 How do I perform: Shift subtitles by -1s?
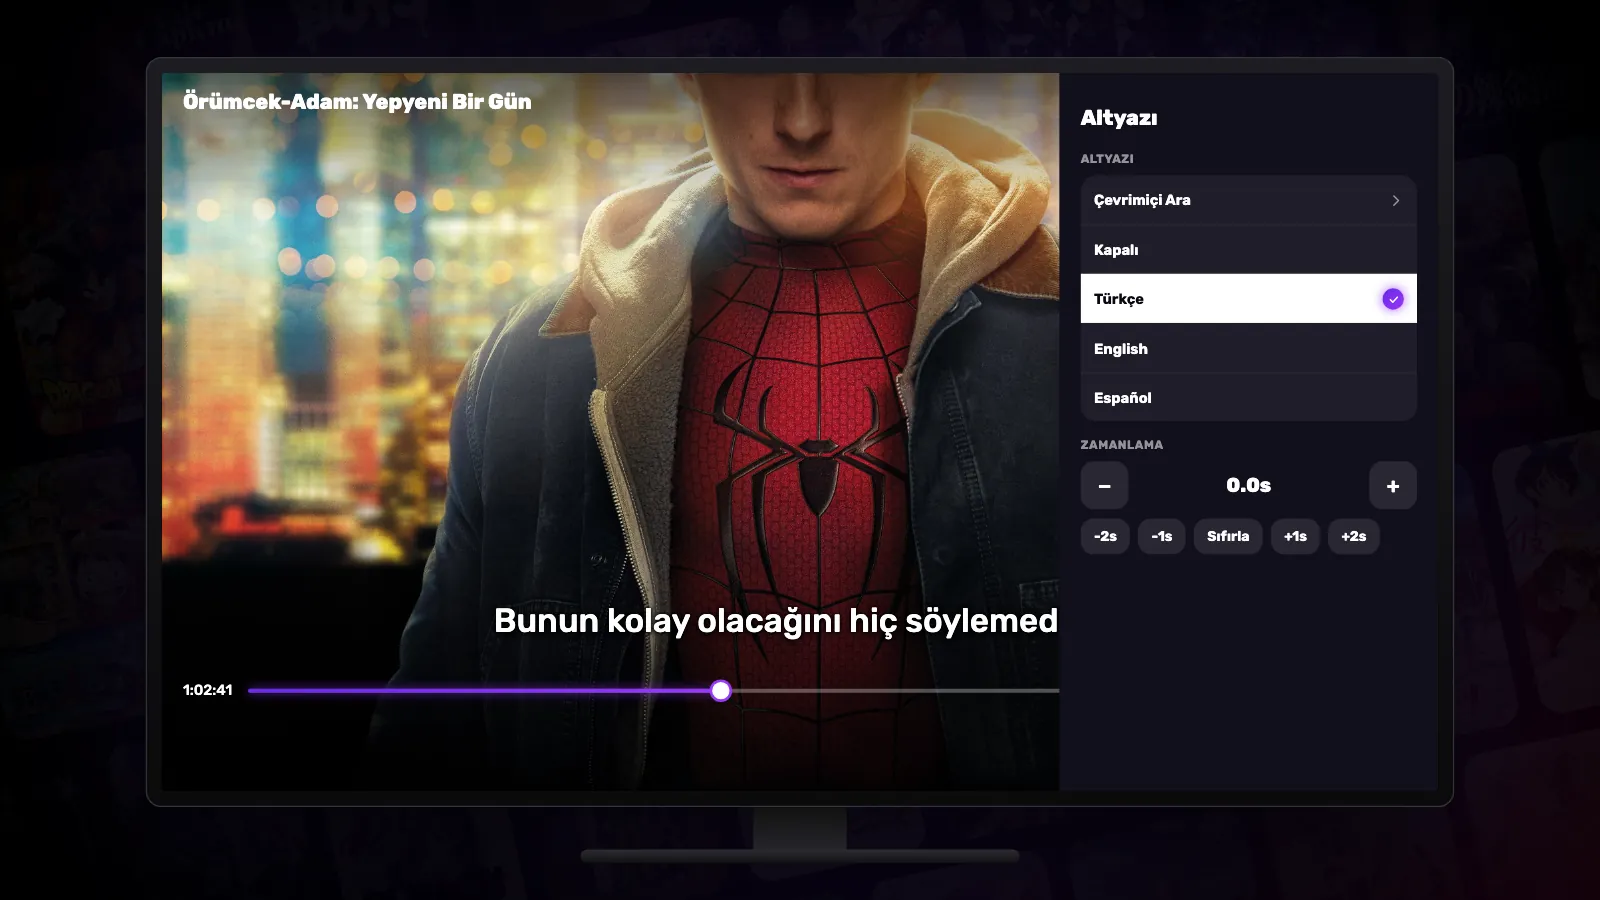[1162, 536]
